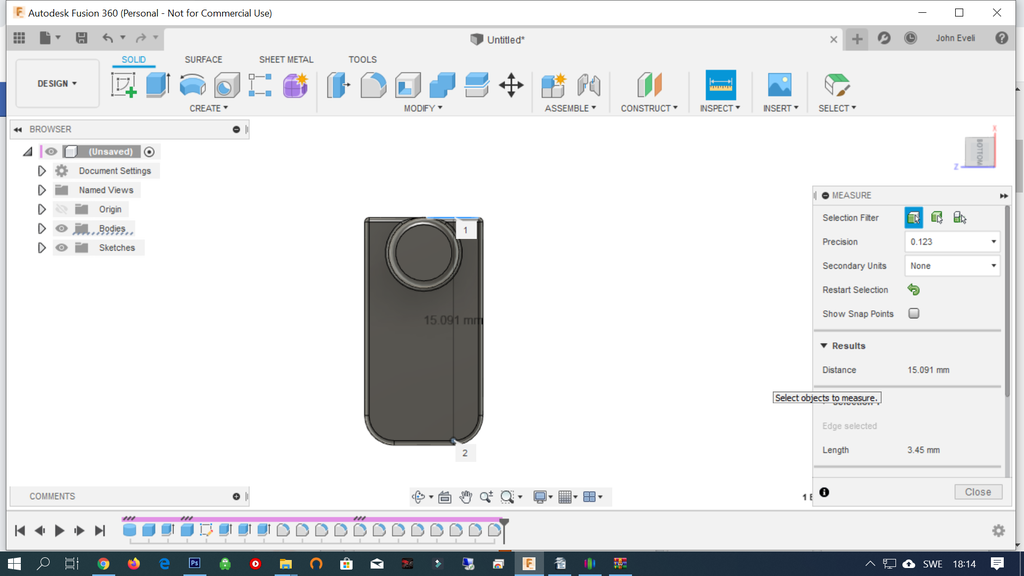The width and height of the screenshot is (1024, 576).
Task: Select the Extrude tool
Action: coord(158,86)
